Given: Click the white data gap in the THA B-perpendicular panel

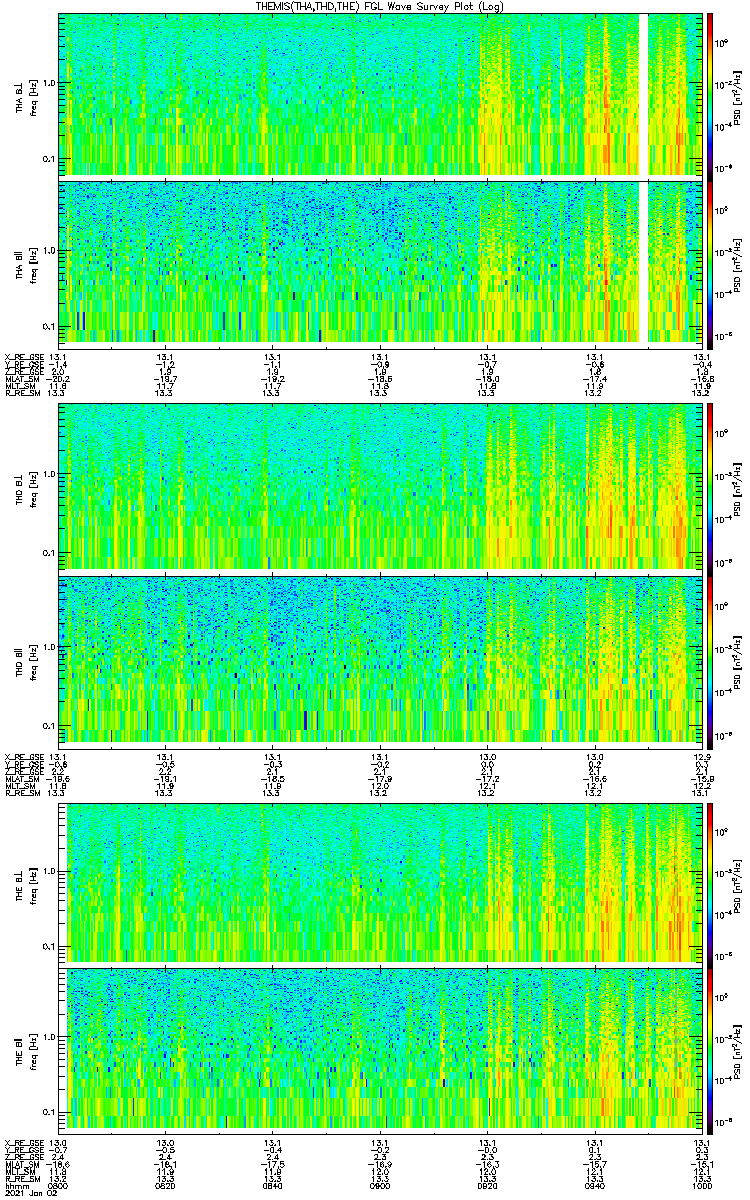Looking at the screenshot, I should 643,95.
